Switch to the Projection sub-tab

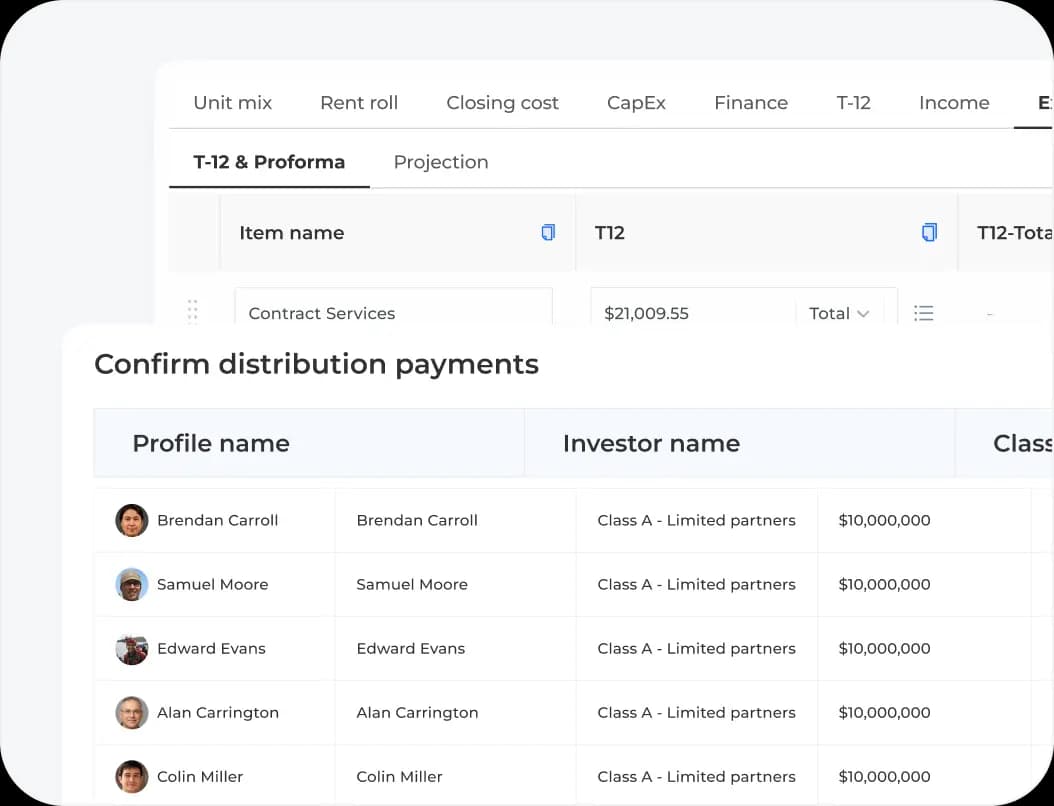[441, 162]
